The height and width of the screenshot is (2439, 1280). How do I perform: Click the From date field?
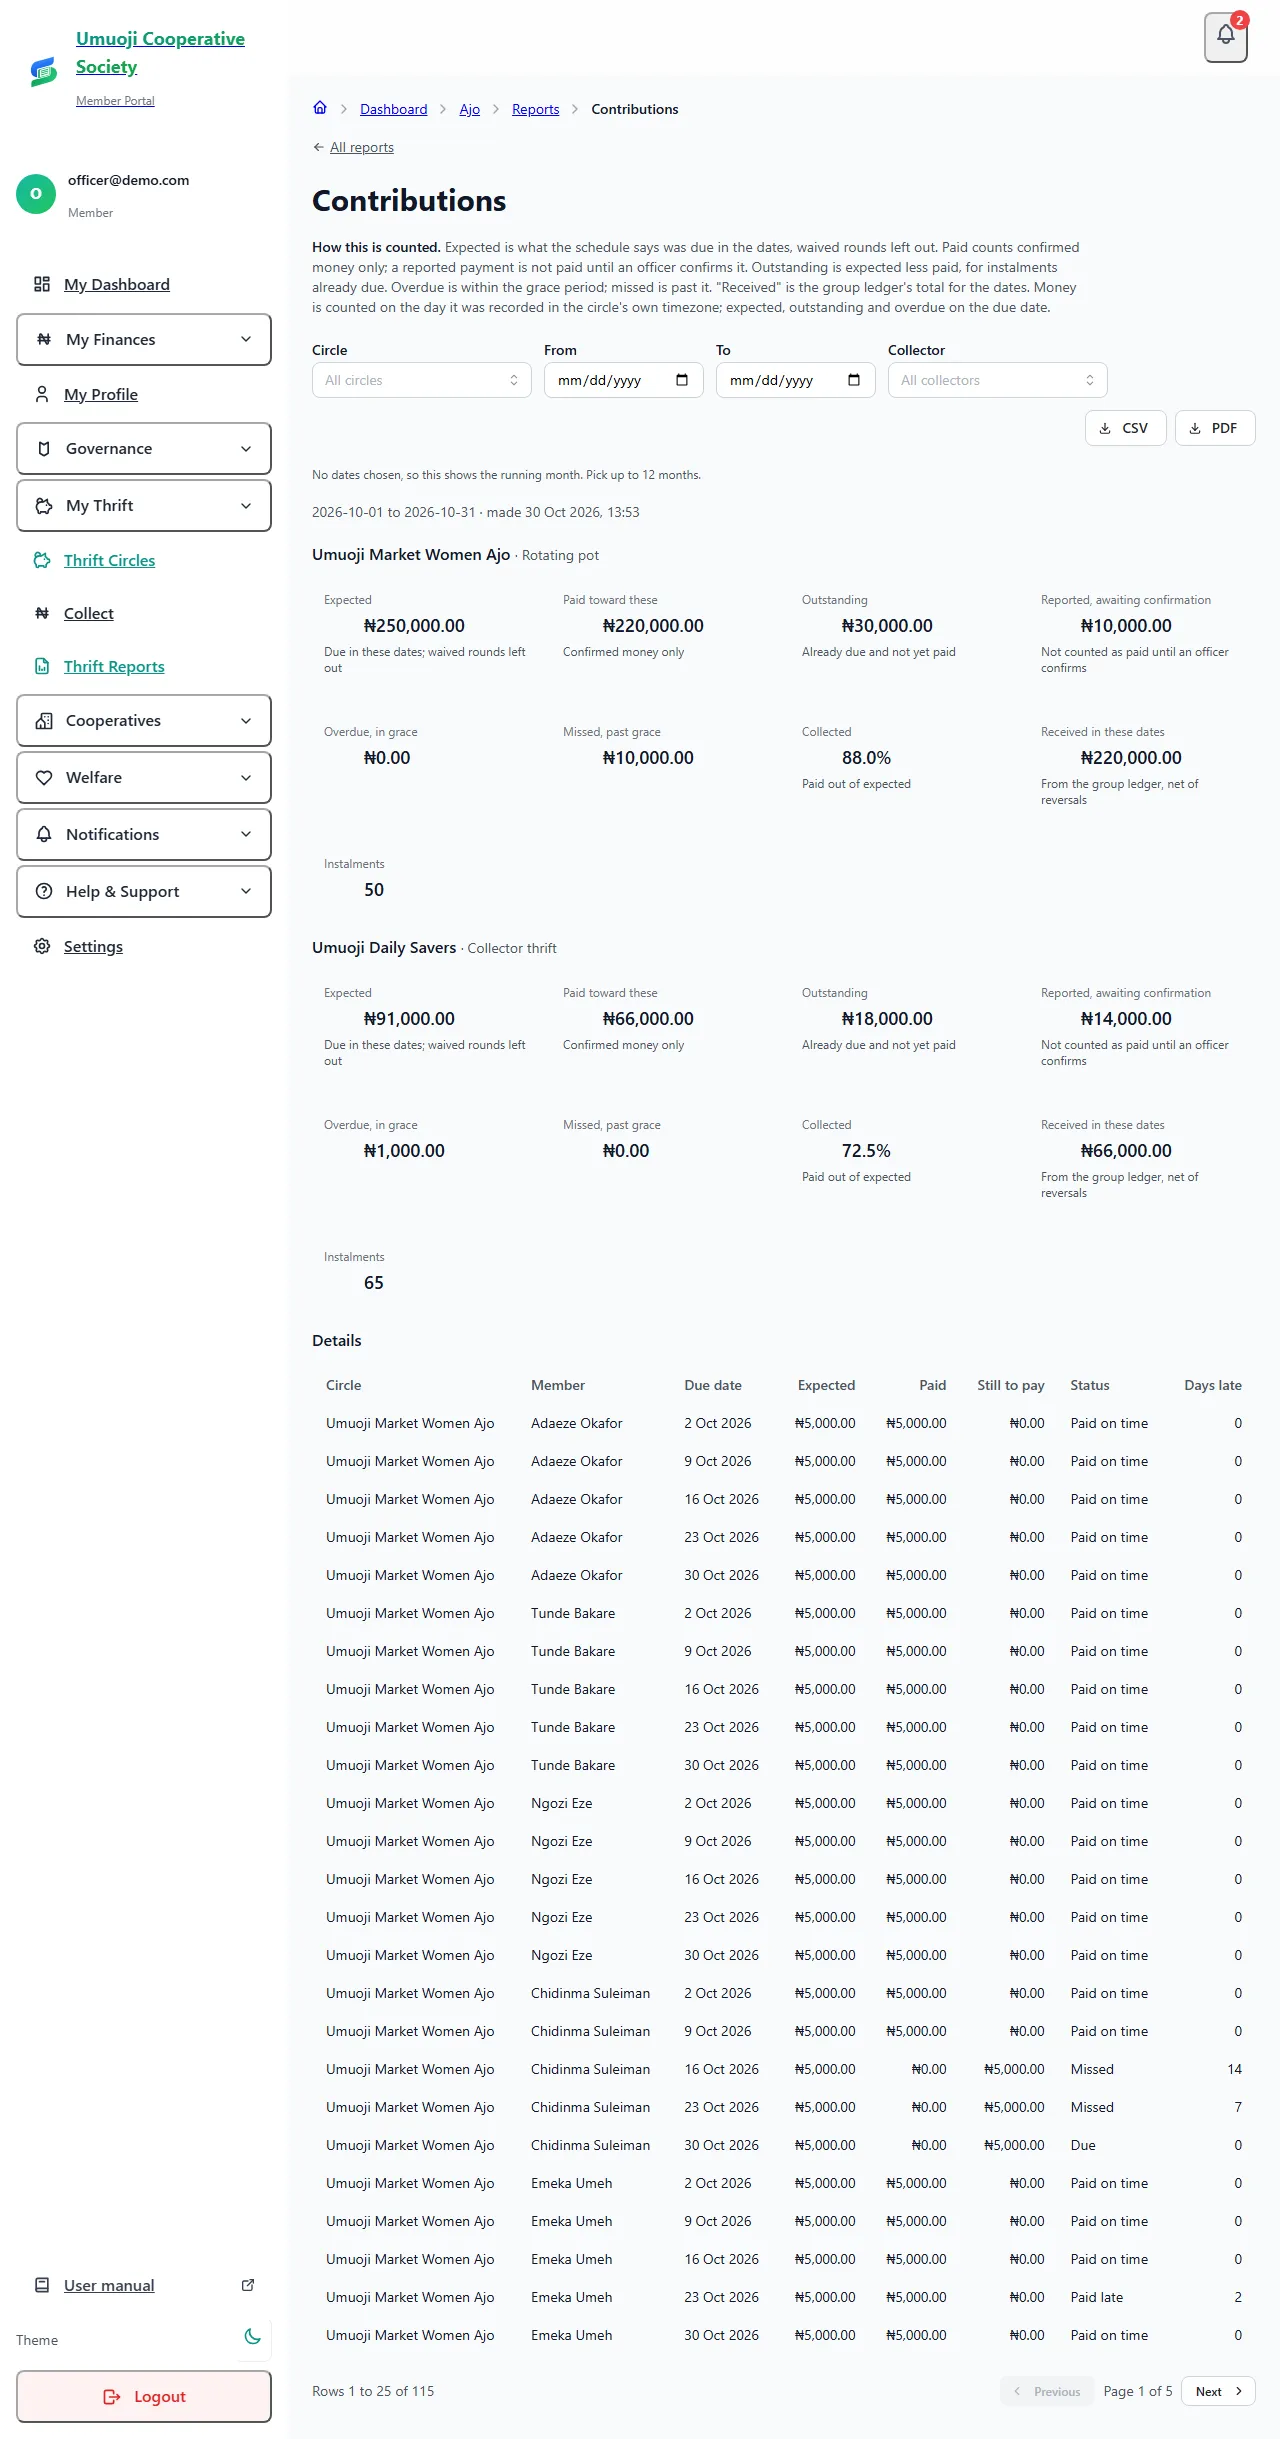[x=624, y=380]
